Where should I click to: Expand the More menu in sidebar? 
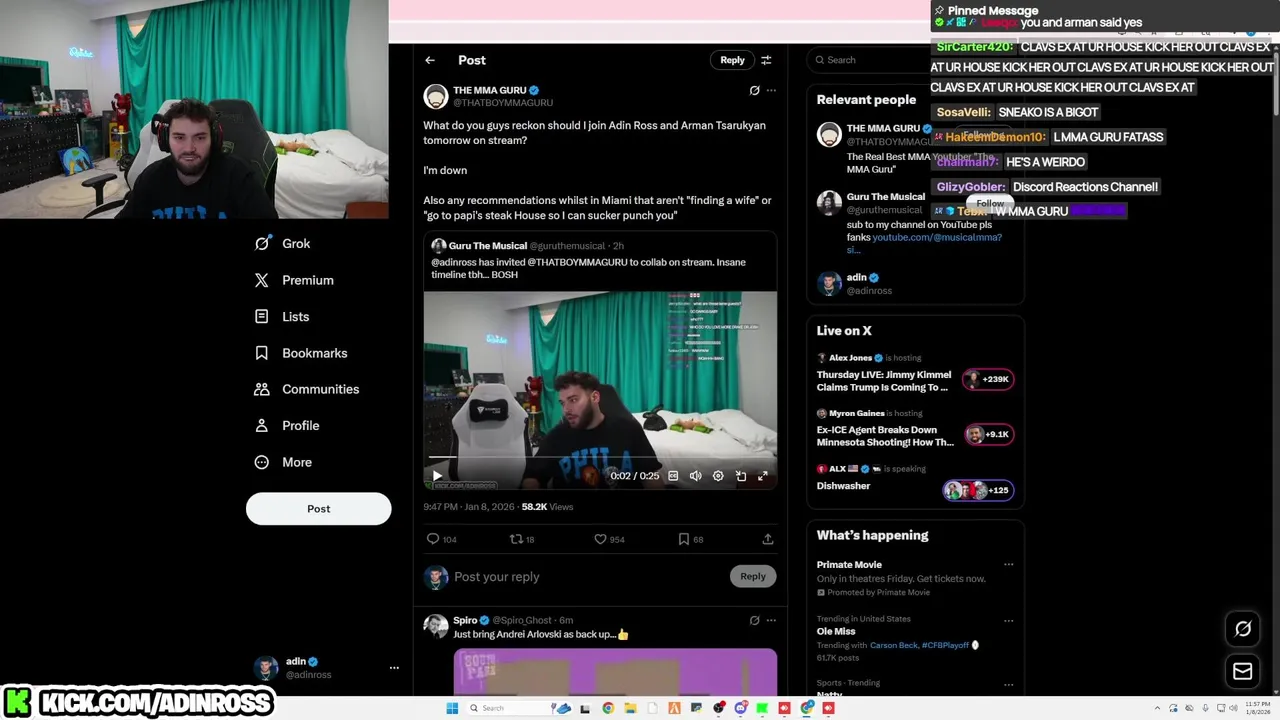[x=284, y=462]
